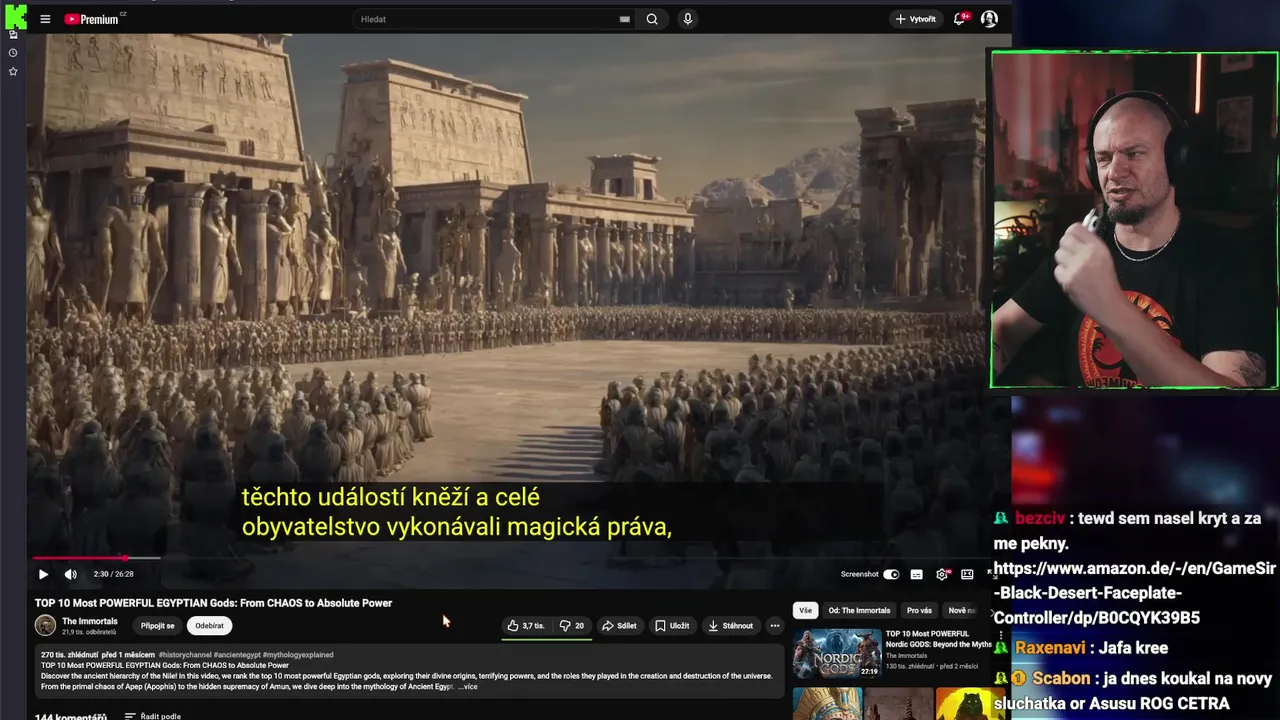
Task: Switch to theater mode player icon
Action: [967, 574]
